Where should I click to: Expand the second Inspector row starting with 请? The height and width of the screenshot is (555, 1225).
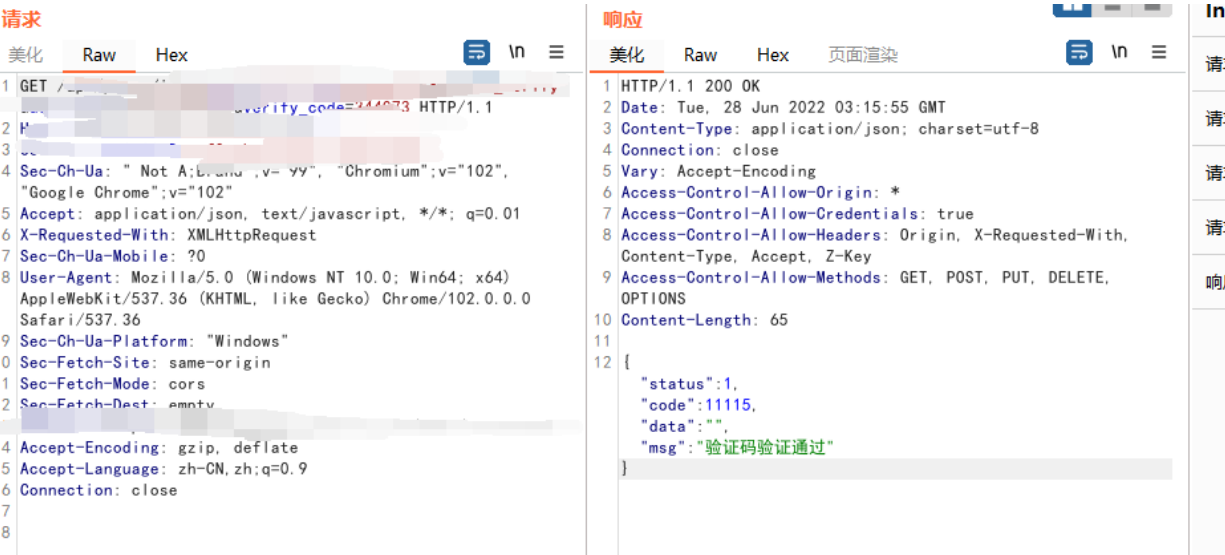point(1214,119)
